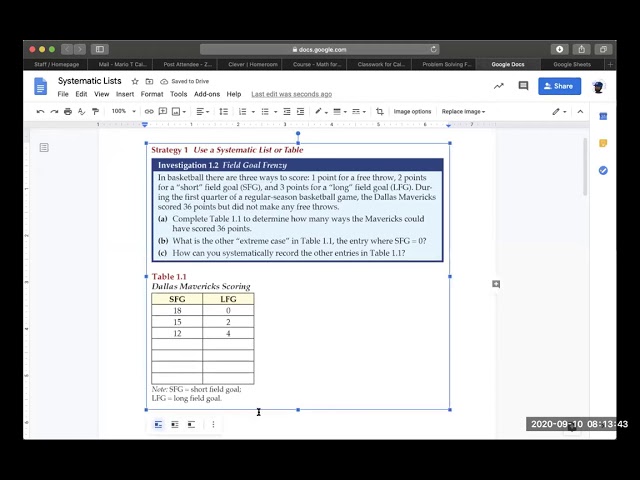640x480 pixels.
Task: Star the Systematic Lists document
Action: click(135, 81)
